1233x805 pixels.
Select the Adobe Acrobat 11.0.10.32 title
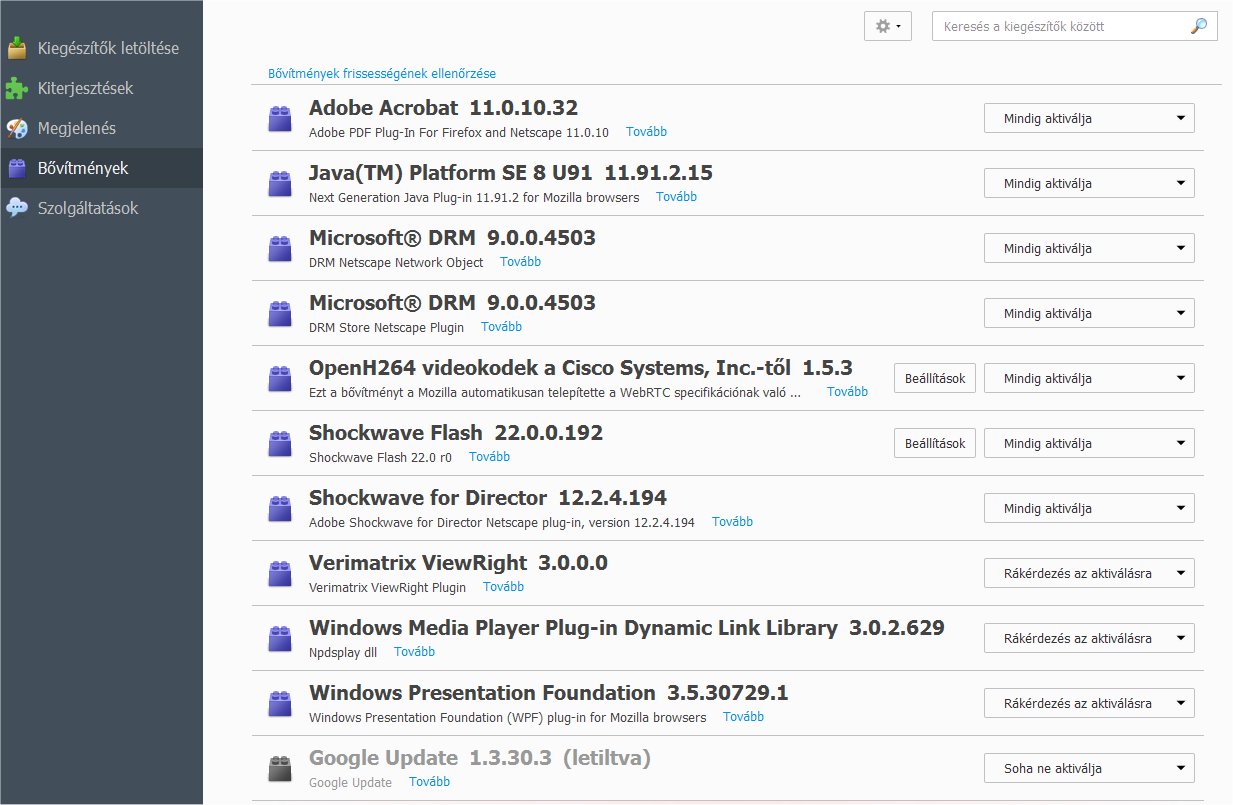[x=443, y=108]
